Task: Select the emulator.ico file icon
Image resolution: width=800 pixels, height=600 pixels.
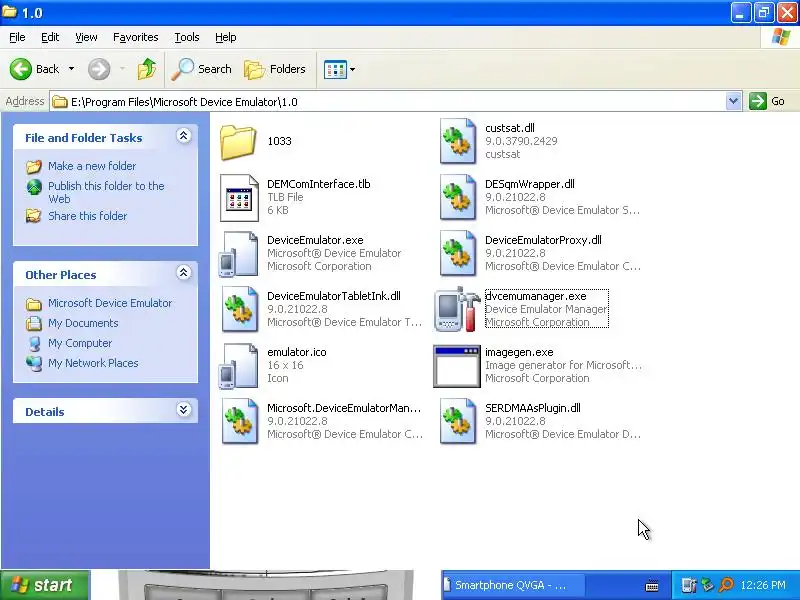Action: point(238,366)
